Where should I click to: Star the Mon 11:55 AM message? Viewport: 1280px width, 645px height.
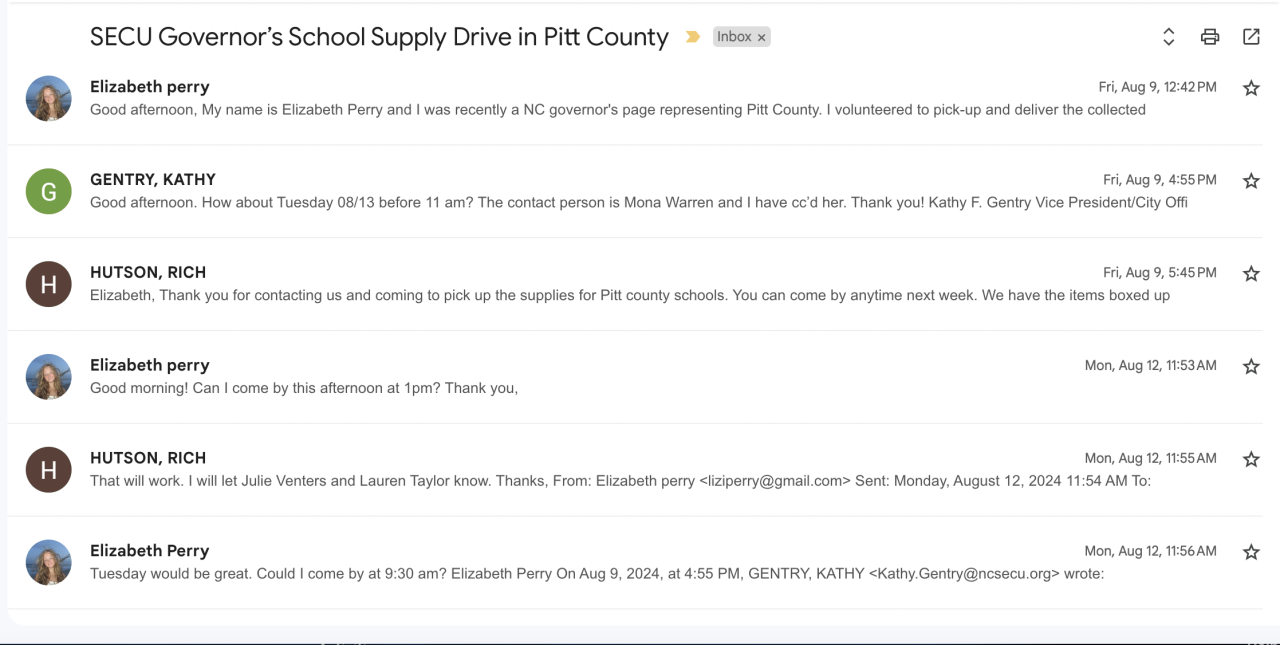(1250, 460)
